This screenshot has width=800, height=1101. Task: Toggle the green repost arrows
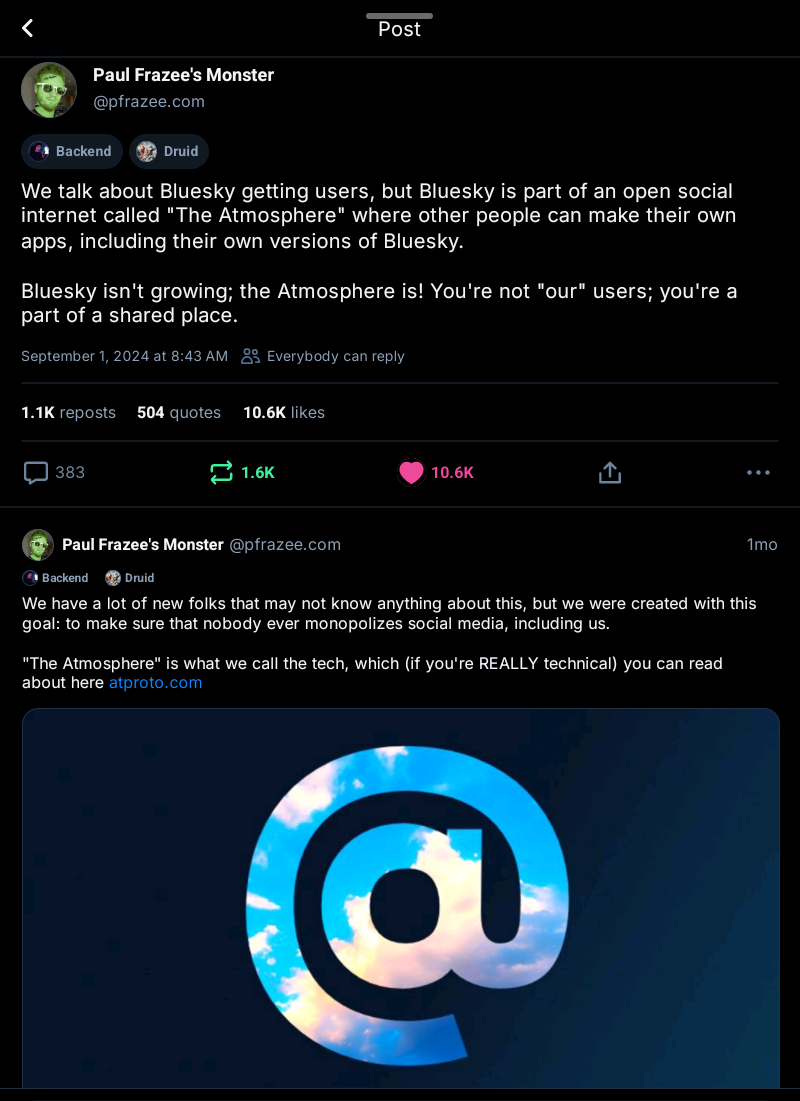[x=222, y=473]
